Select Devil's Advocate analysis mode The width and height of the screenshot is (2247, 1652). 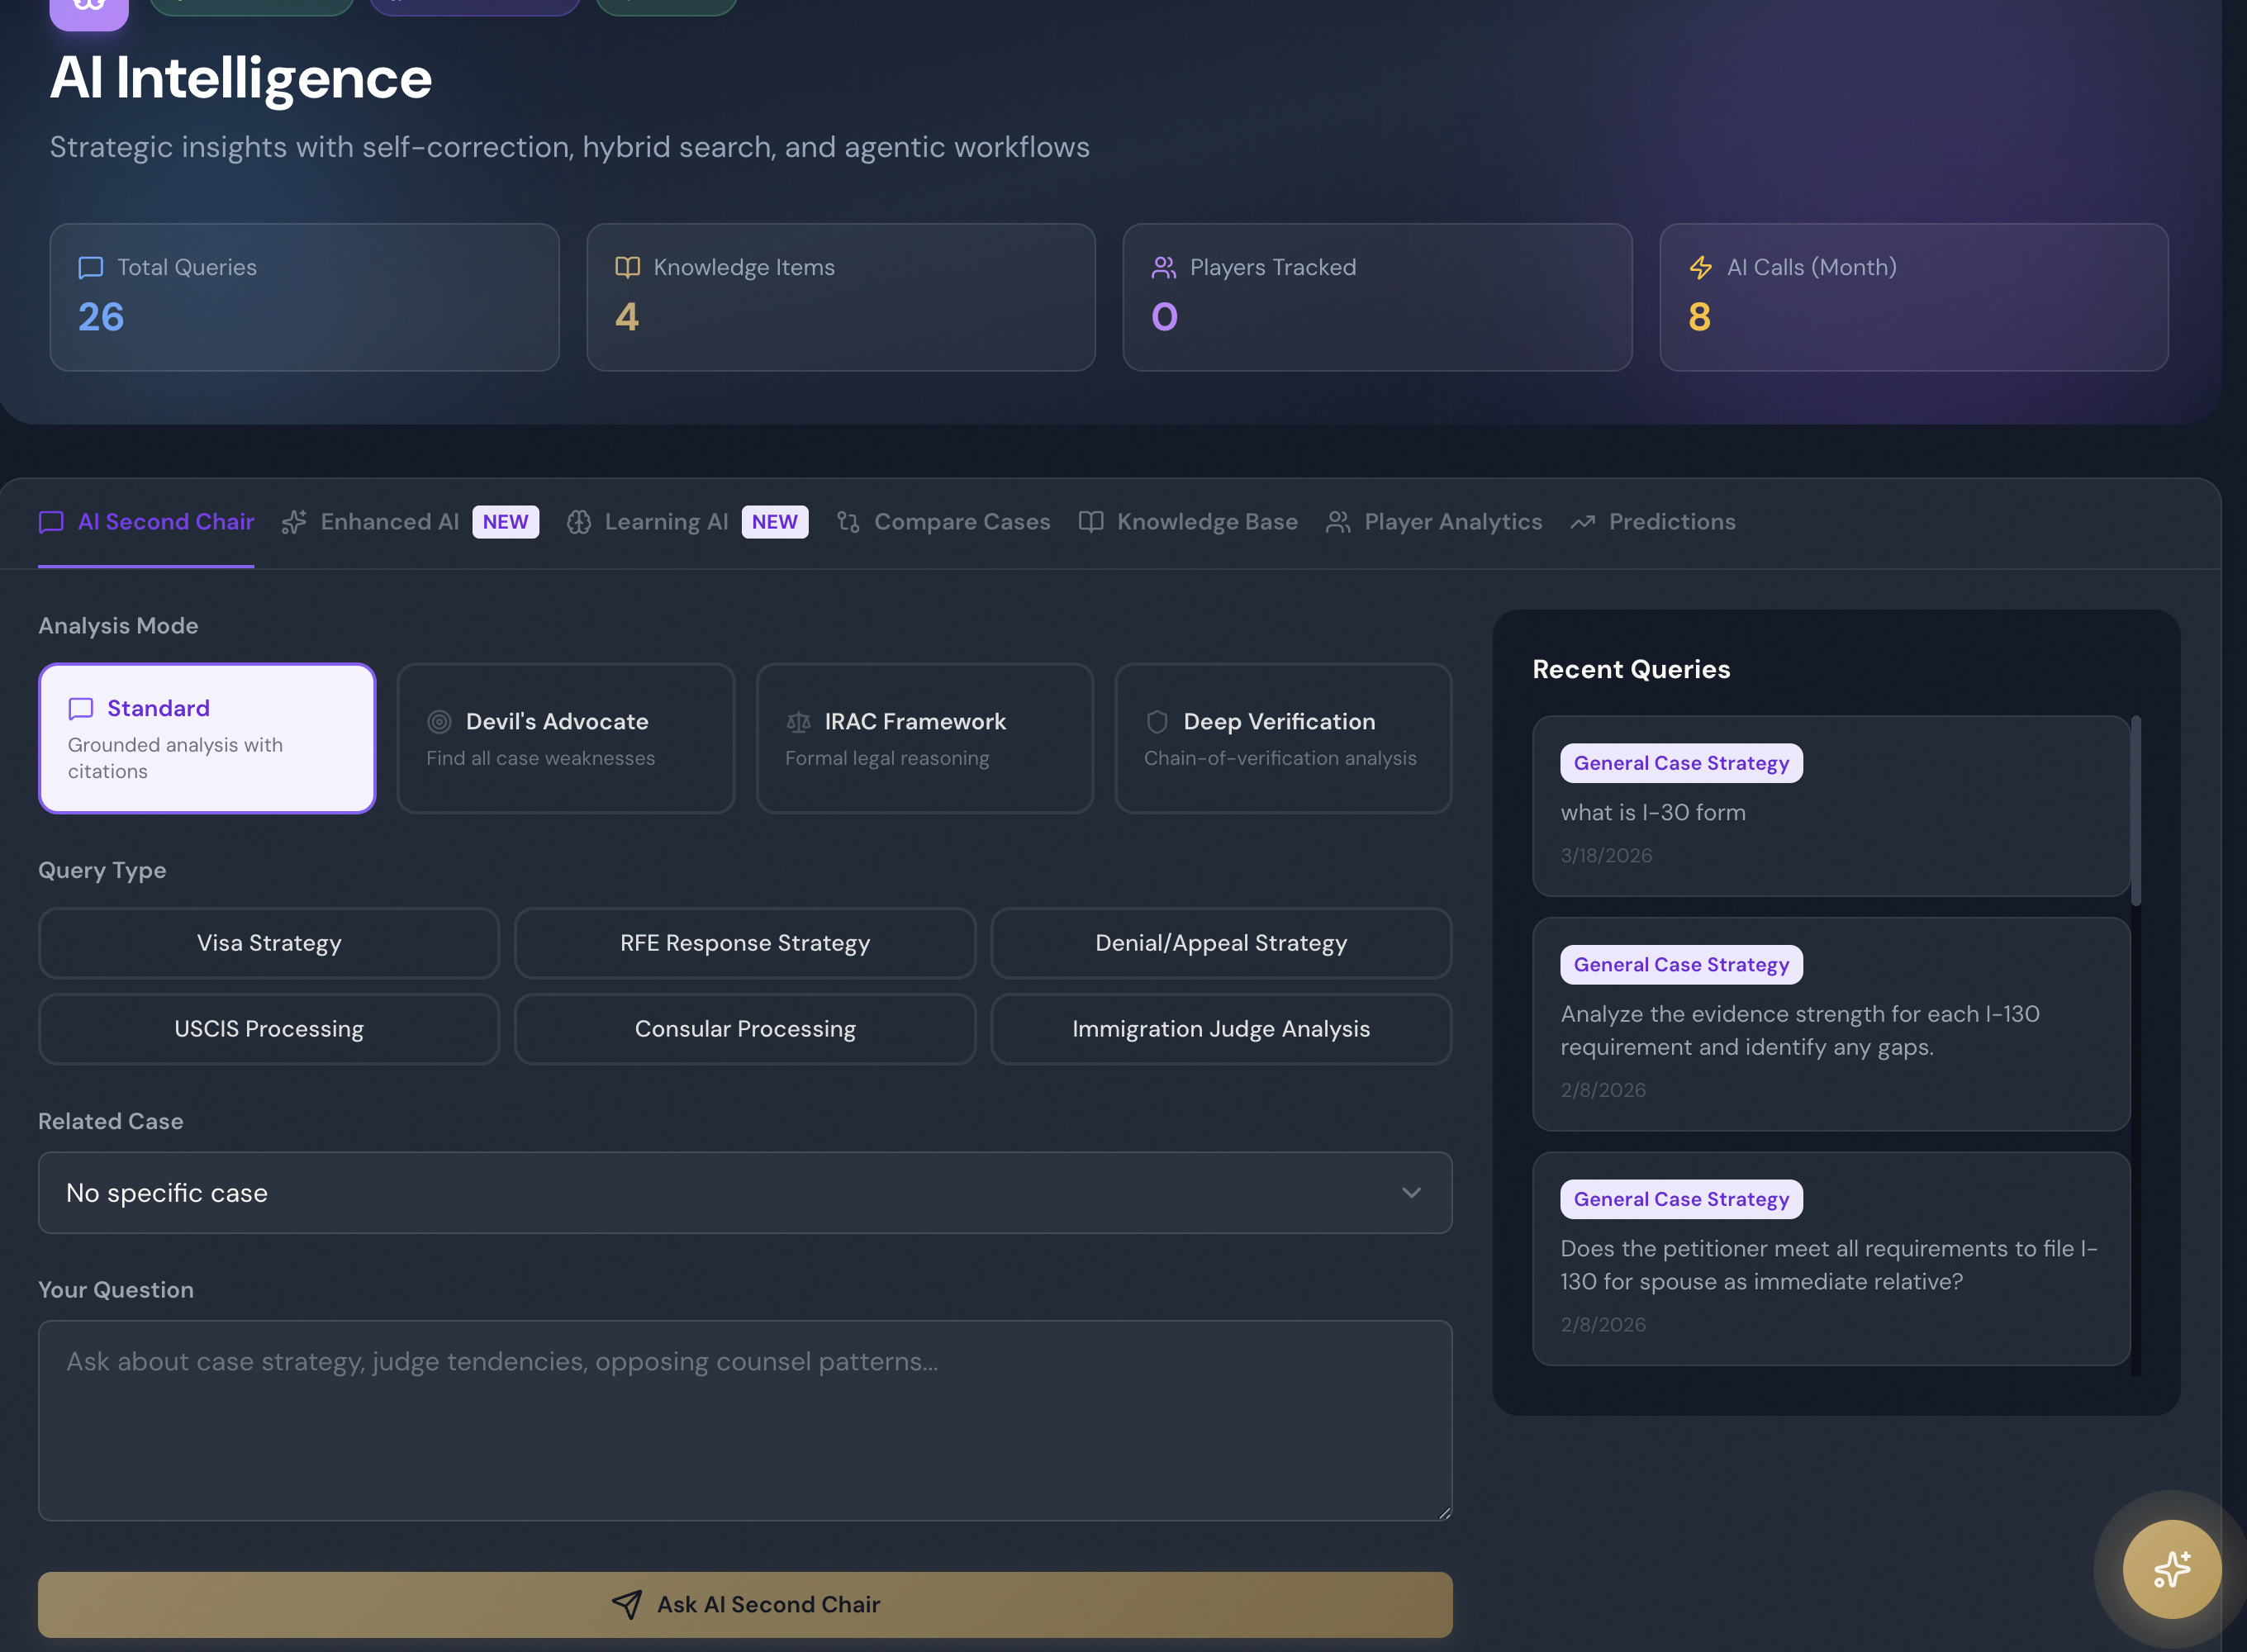point(566,738)
